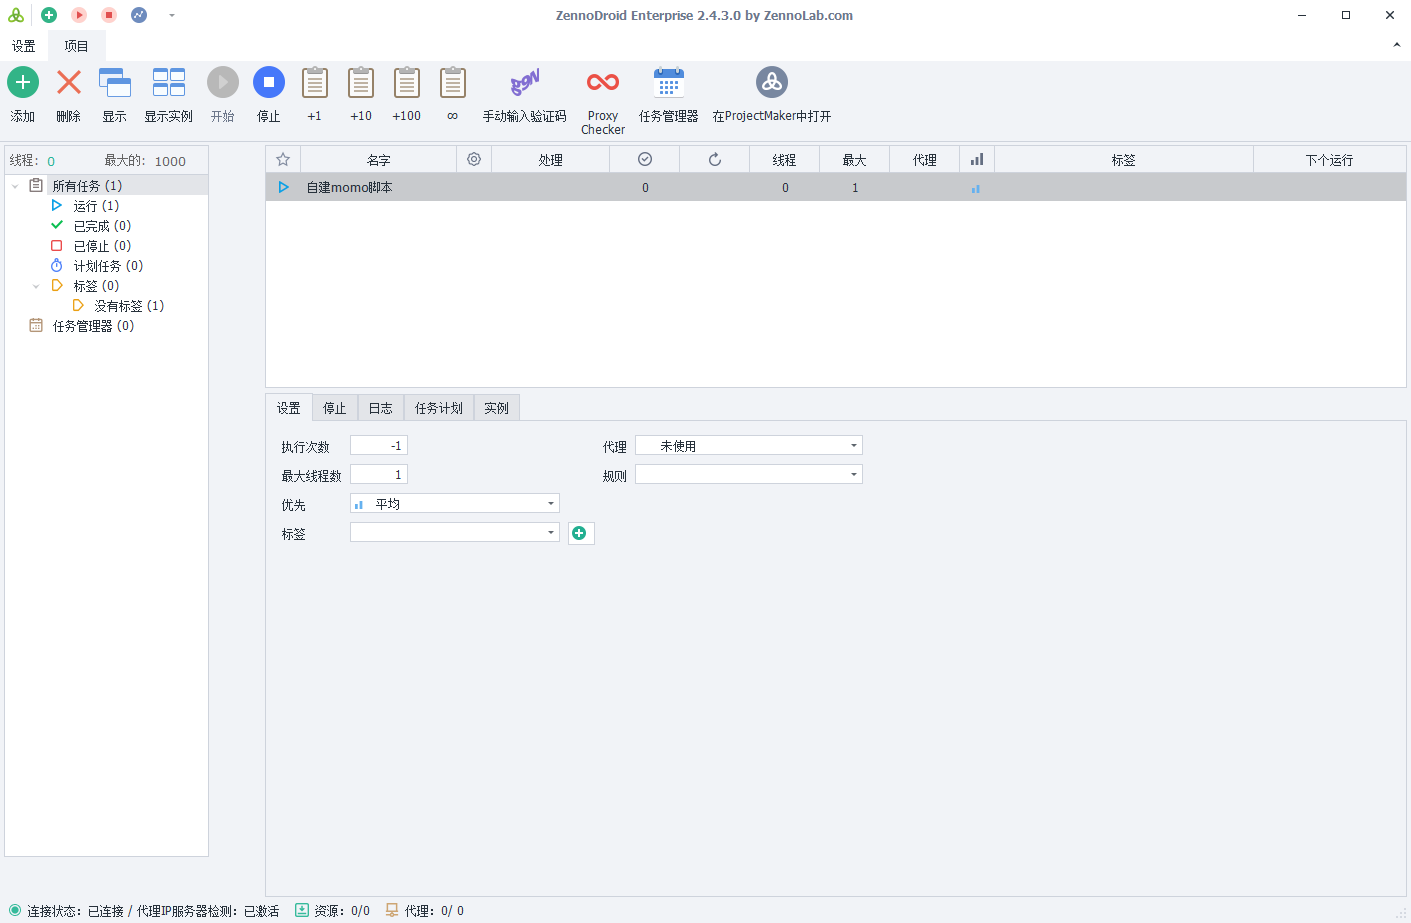The image size is (1411, 923).
Task: Collapse the 标签 (0) tree node
Action: (x=36, y=286)
